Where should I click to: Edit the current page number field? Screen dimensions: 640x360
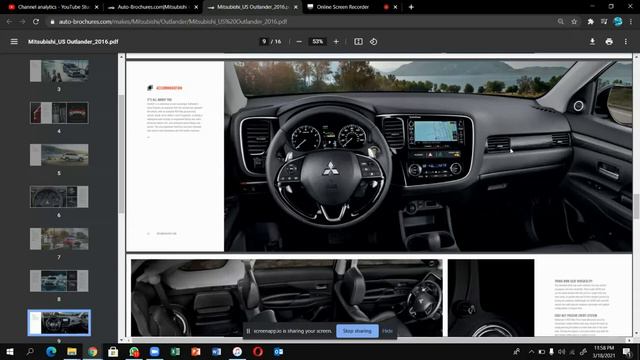pyautogui.click(x=264, y=42)
